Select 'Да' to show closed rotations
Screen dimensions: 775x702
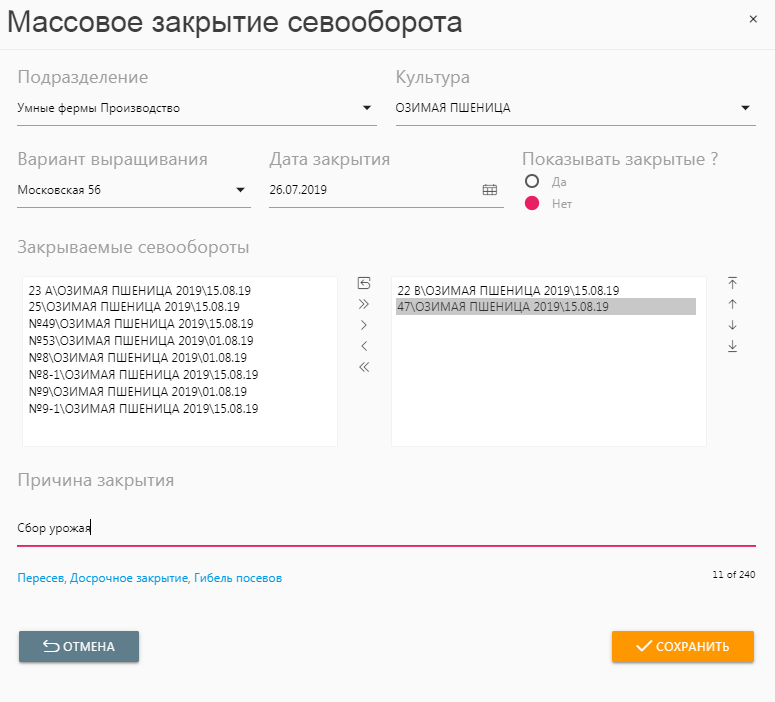coord(532,182)
